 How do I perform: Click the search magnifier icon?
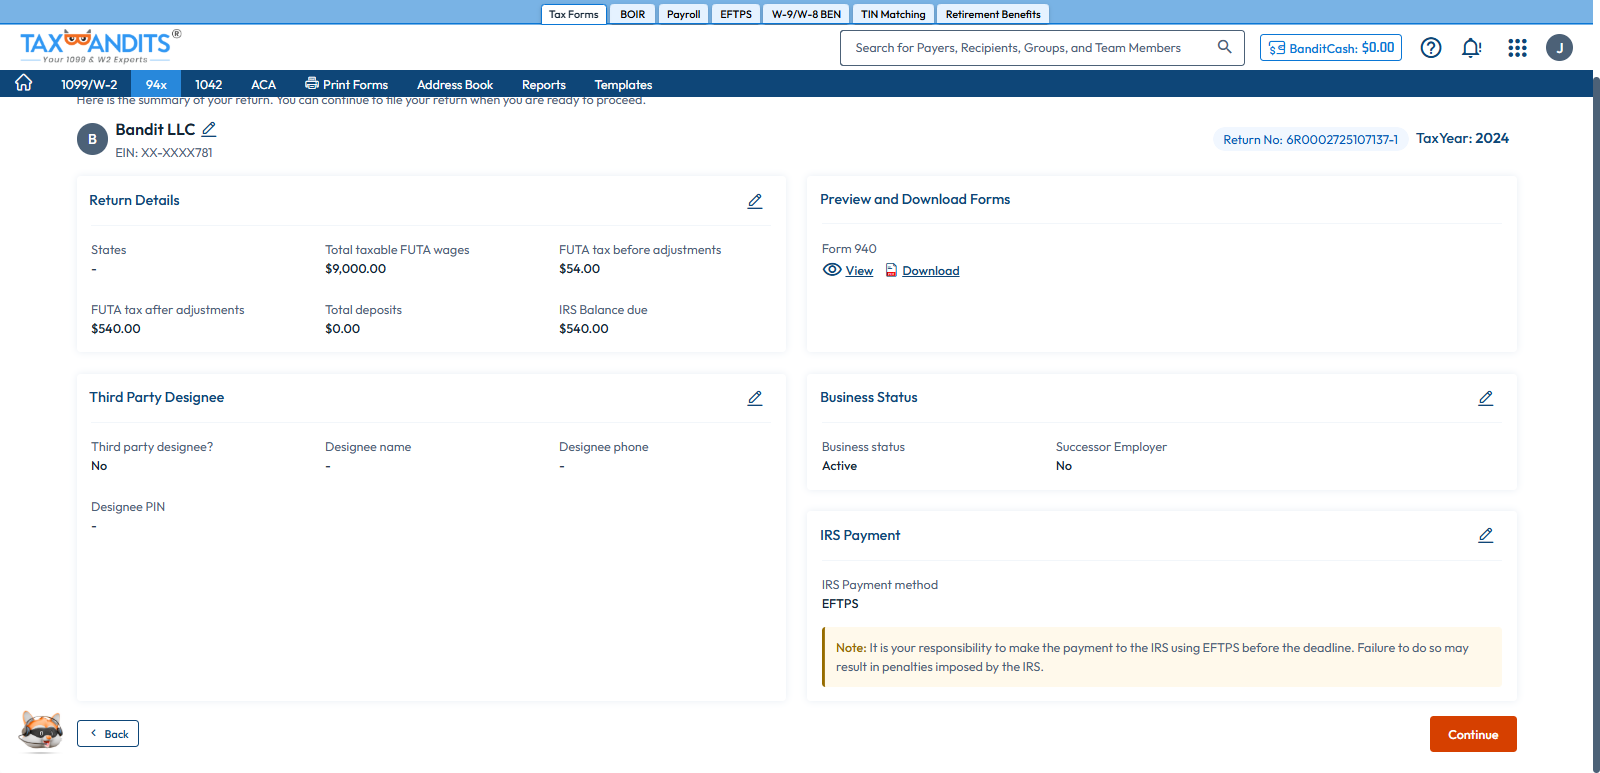click(x=1224, y=47)
